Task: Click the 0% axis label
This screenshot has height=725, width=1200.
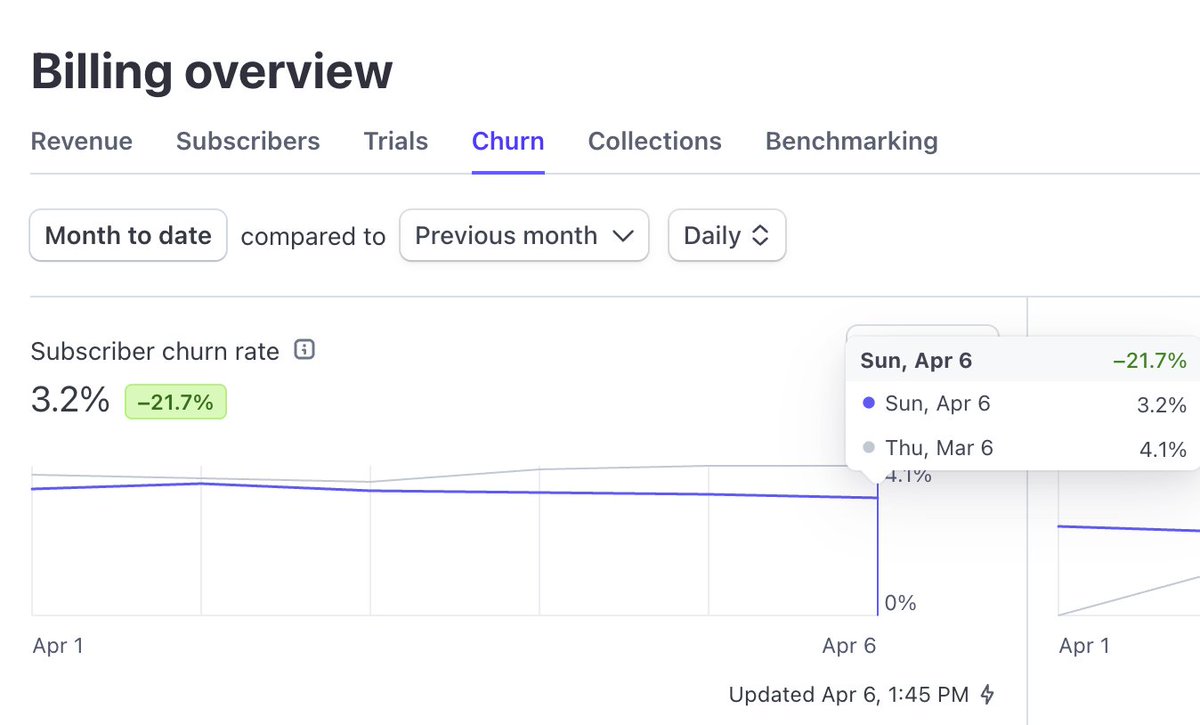Action: point(900,603)
